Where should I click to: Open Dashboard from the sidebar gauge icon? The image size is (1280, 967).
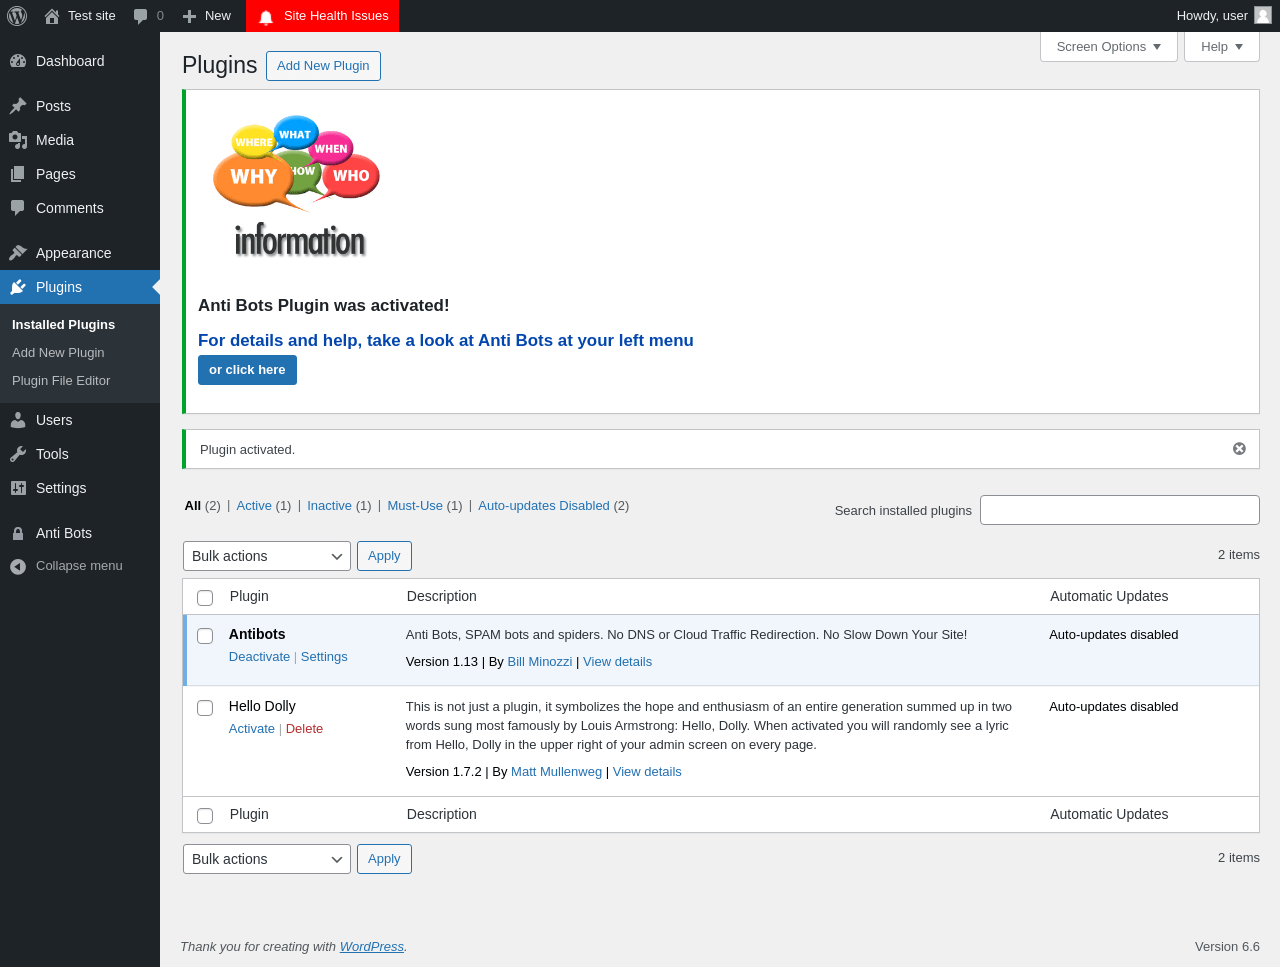pyautogui.click(x=18, y=61)
